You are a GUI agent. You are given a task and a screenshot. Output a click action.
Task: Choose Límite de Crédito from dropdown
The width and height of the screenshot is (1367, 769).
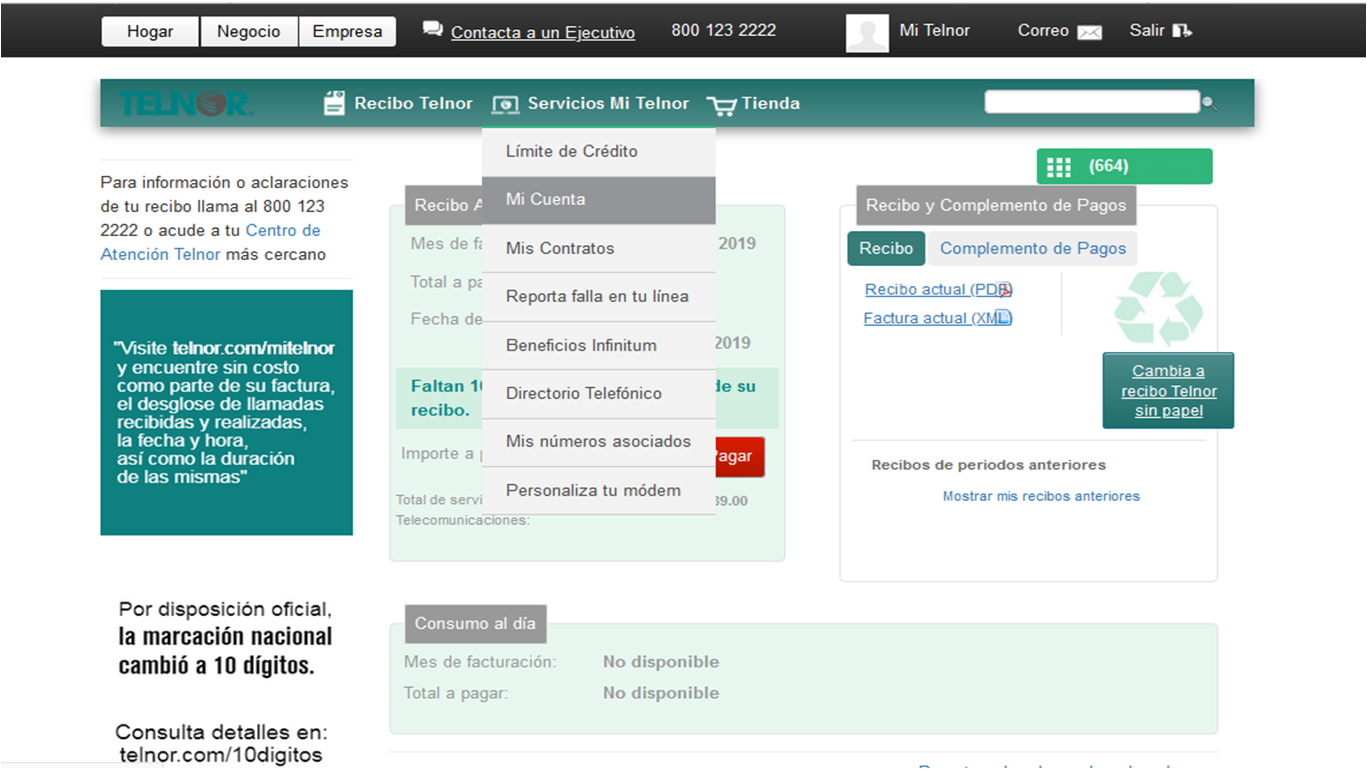(598, 152)
